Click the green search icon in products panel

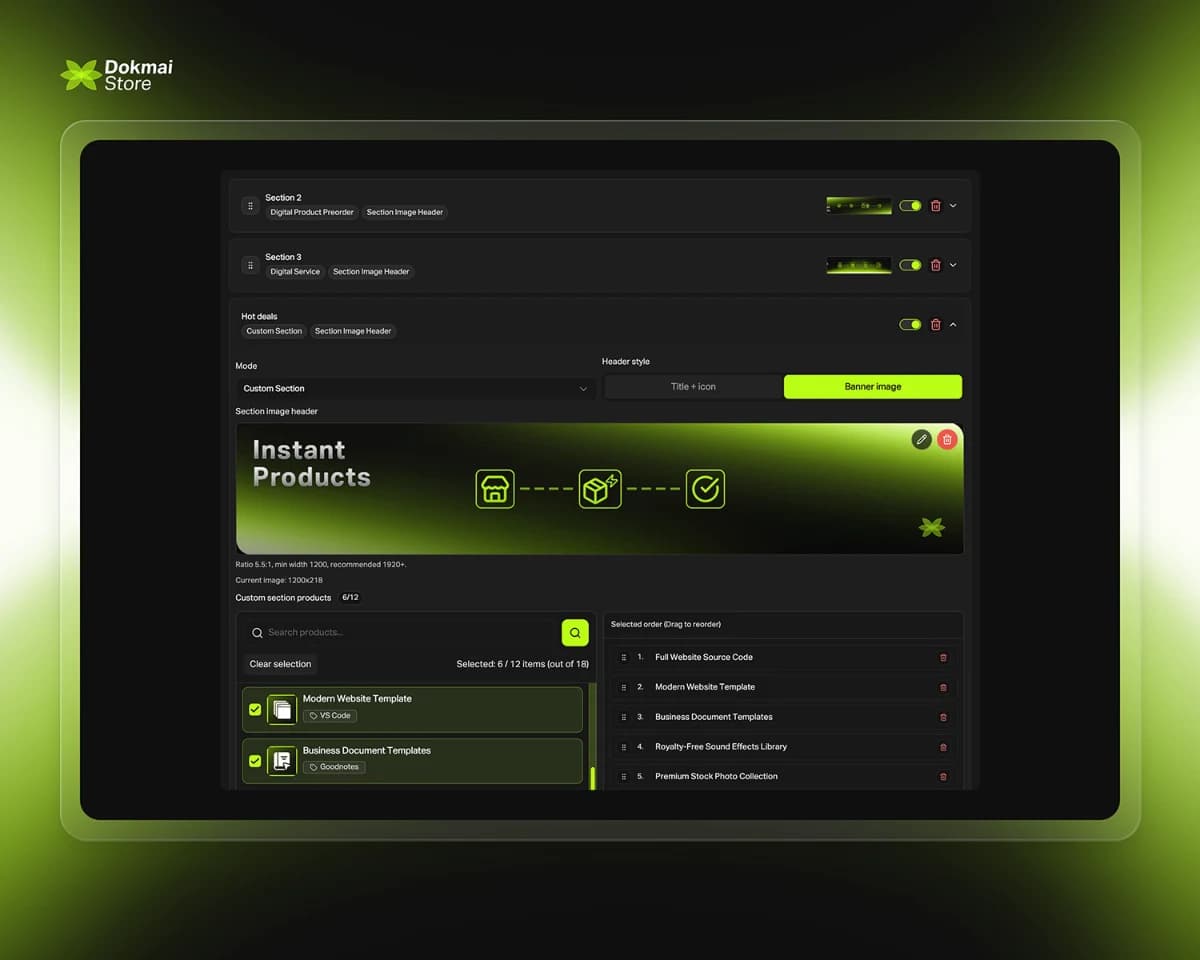[574, 633]
